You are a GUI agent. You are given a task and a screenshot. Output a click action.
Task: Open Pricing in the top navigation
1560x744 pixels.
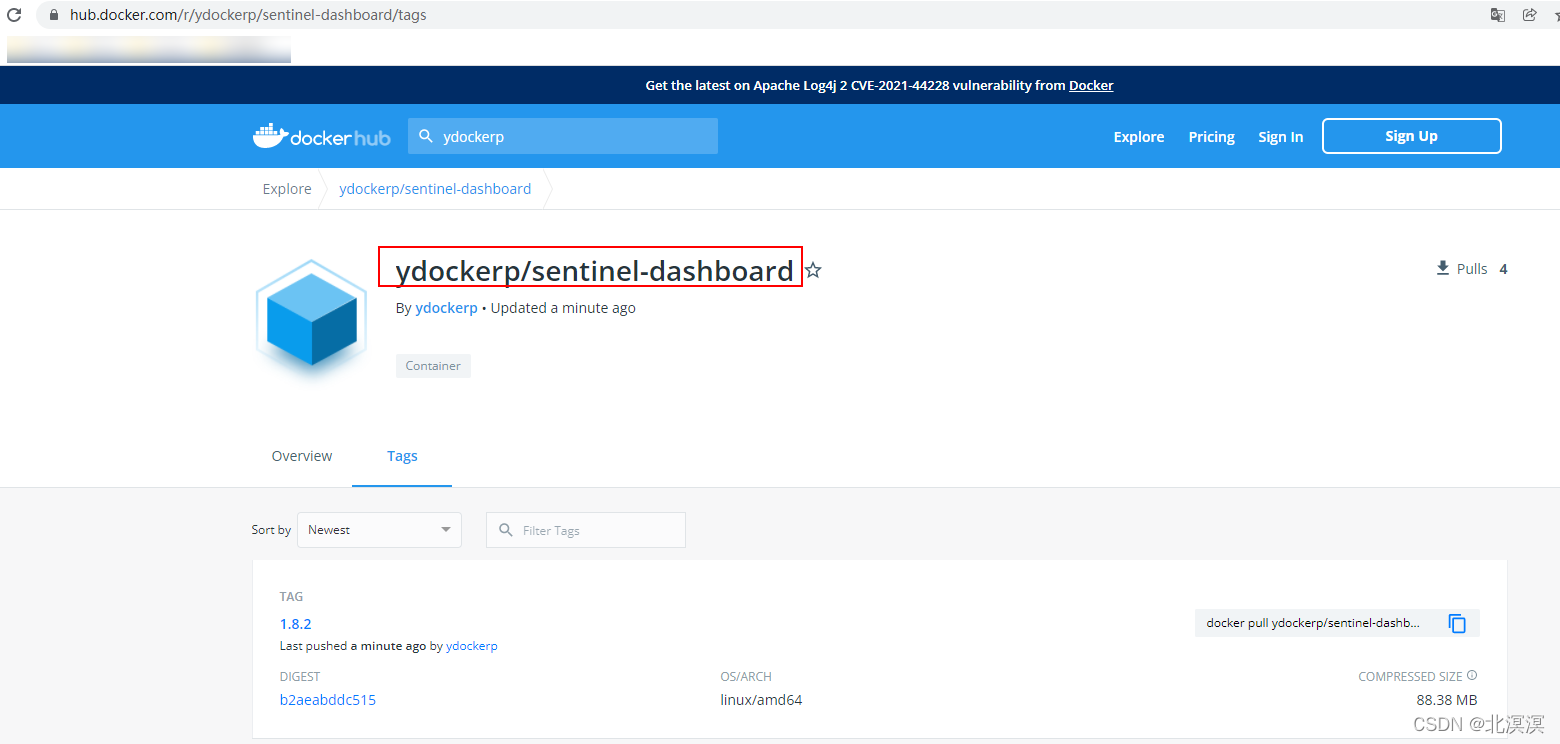[1211, 137]
